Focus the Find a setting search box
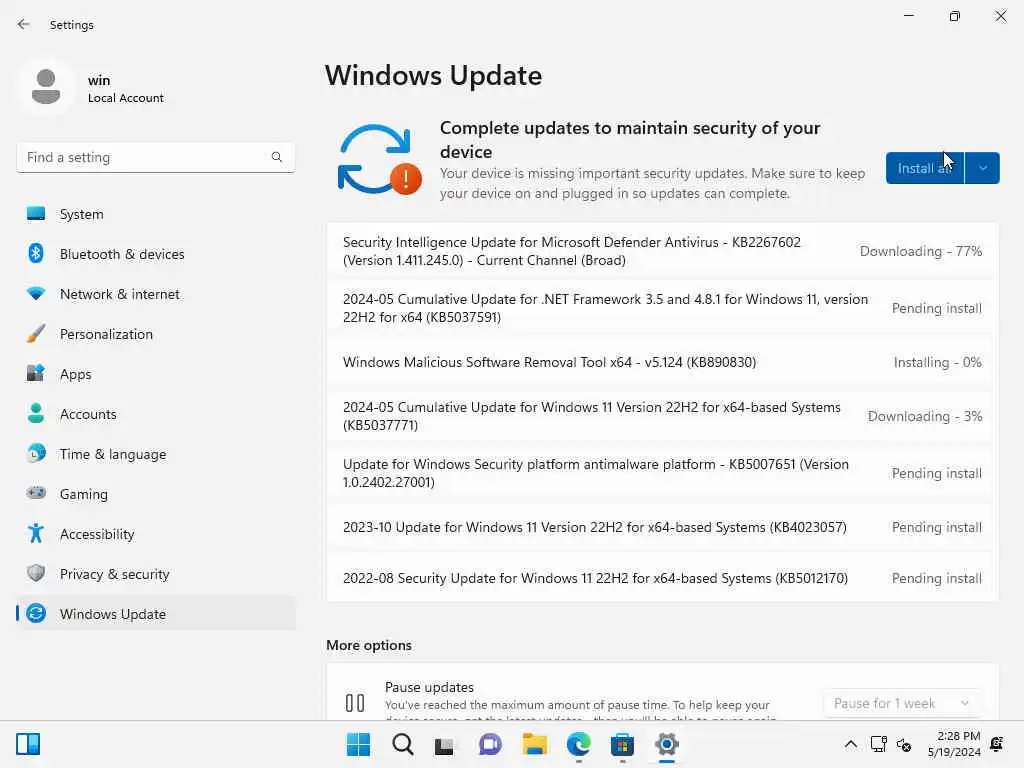 point(155,157)
